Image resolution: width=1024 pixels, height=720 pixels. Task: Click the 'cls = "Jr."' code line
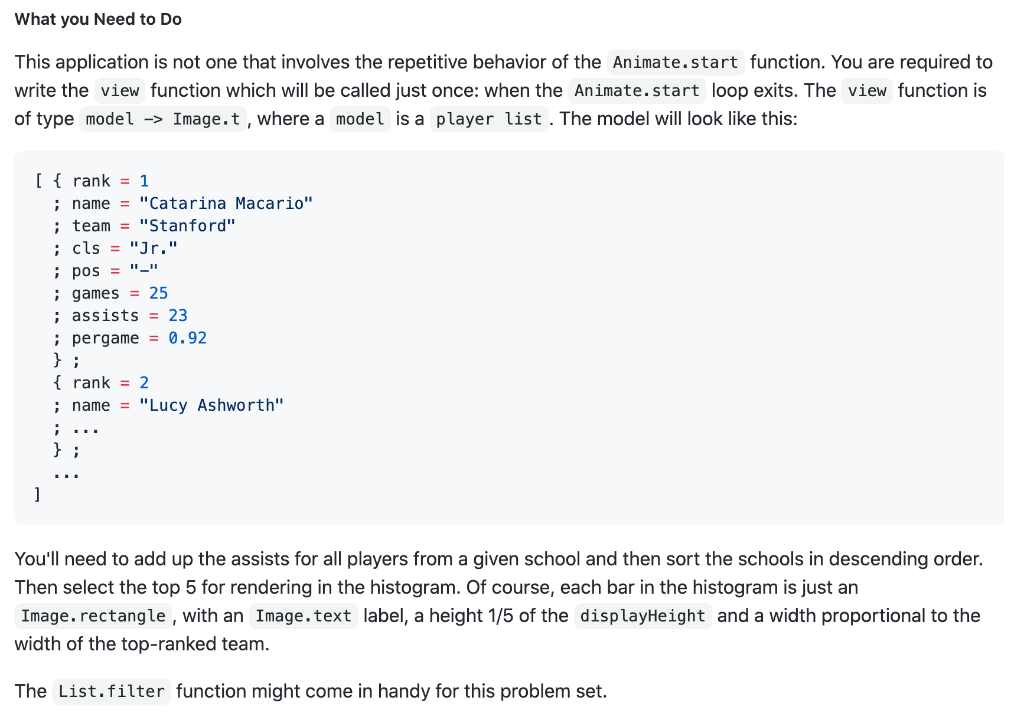click(x=124, y=248)
